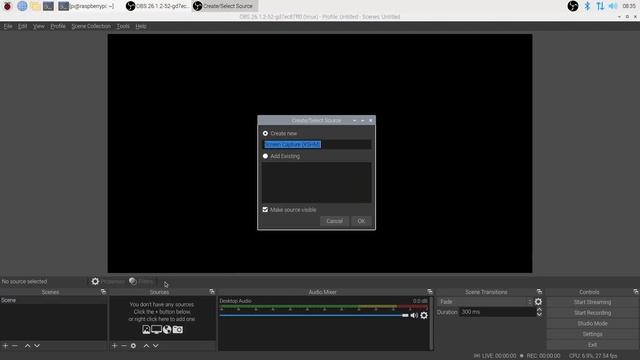Pop out the Controls dock
The height and width of the screenshot is (360, 640).
(x=636, y=292)
